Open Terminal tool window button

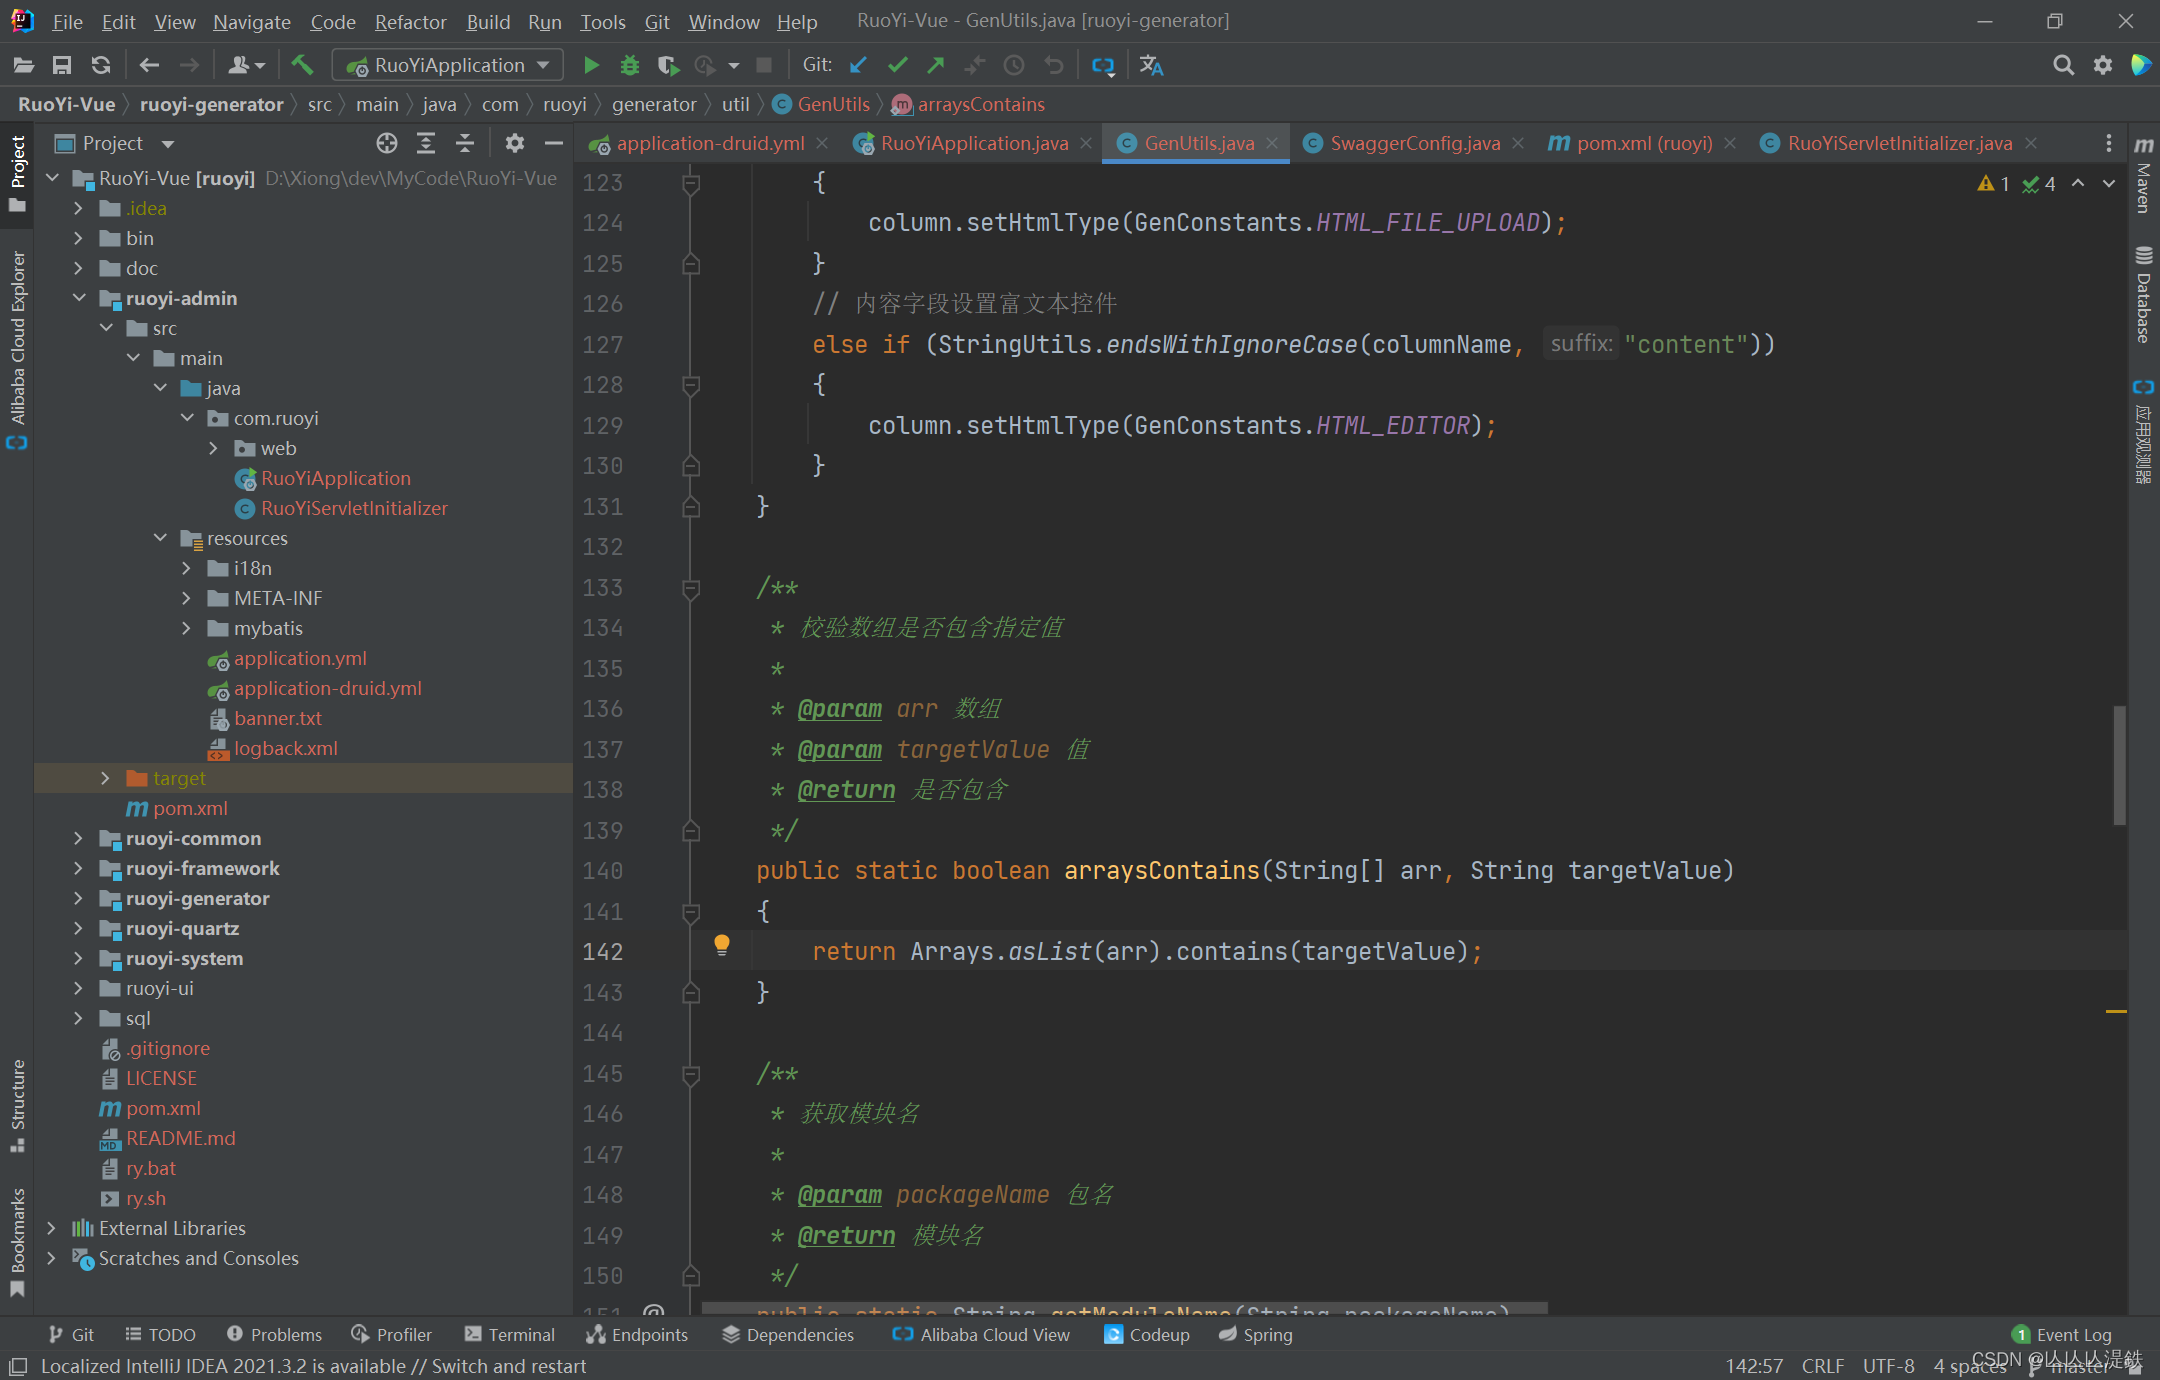pyautogui.click(x=510, y=1334)
